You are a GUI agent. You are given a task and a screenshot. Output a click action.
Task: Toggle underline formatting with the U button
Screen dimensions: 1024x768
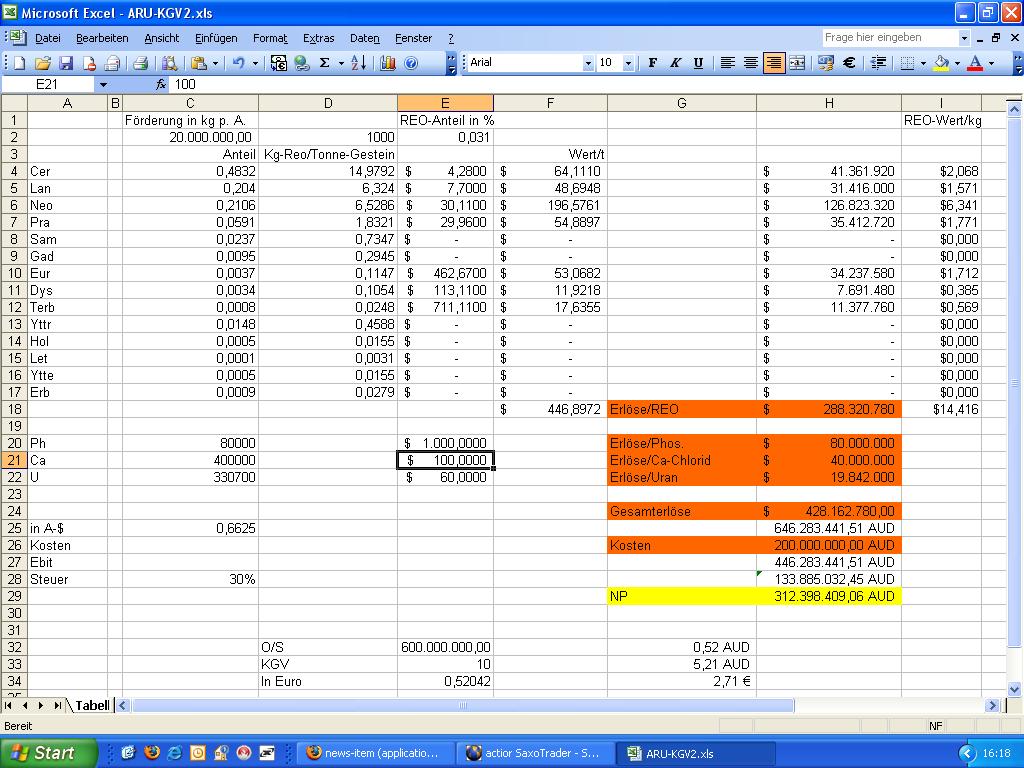coord(697,62)
